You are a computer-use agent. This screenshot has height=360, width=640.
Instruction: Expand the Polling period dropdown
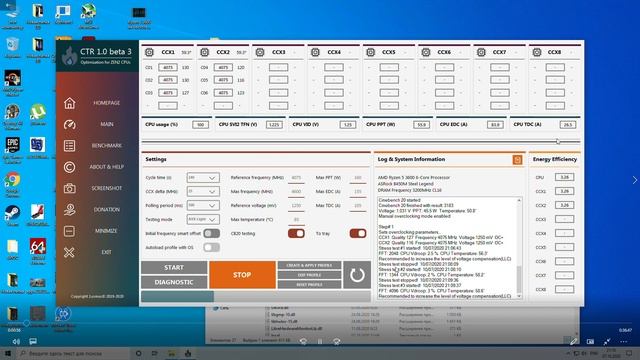(x=203, y=205)
